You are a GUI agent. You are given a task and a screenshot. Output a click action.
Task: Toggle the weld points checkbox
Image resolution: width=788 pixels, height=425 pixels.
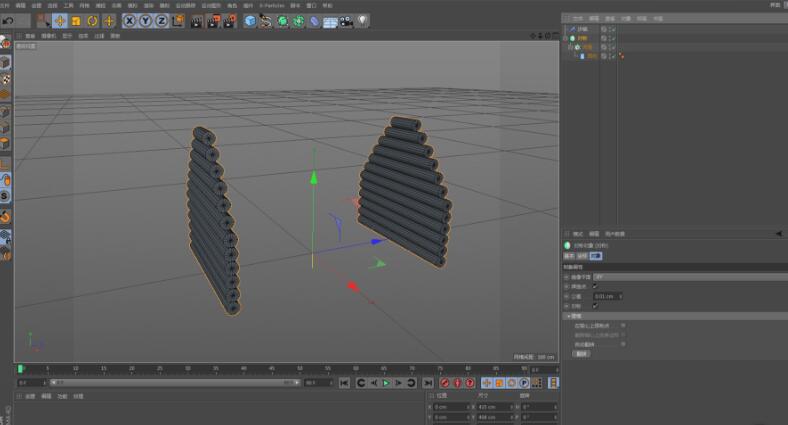[595, 286]
